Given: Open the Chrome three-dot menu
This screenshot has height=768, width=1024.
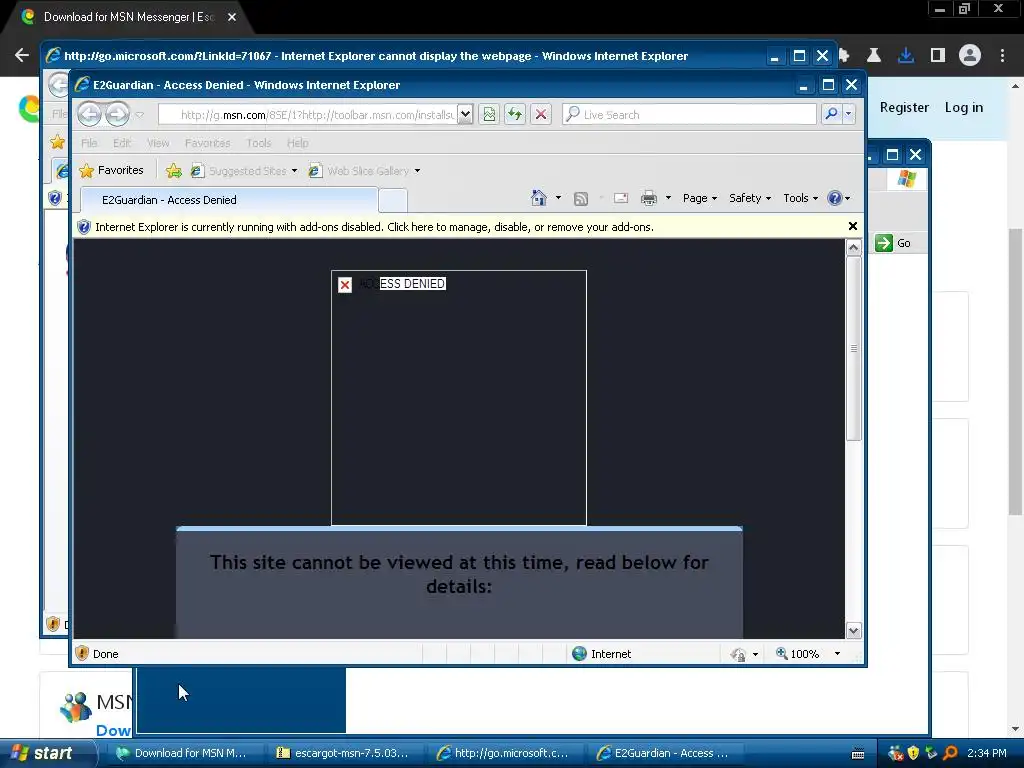Looking at the screenshot, I should pos(1002,56).
